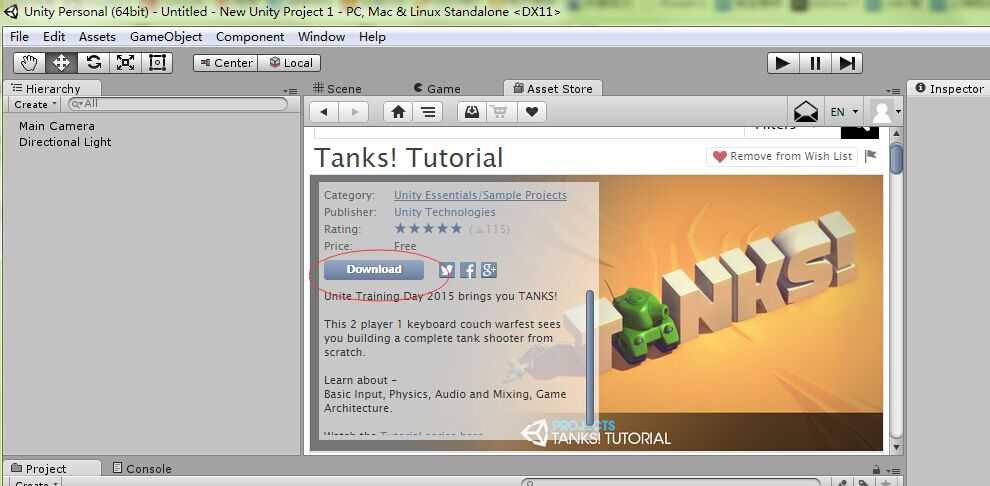Screen dimensions: 990x486
Task: Open the Edit menu
Action: 54,37
